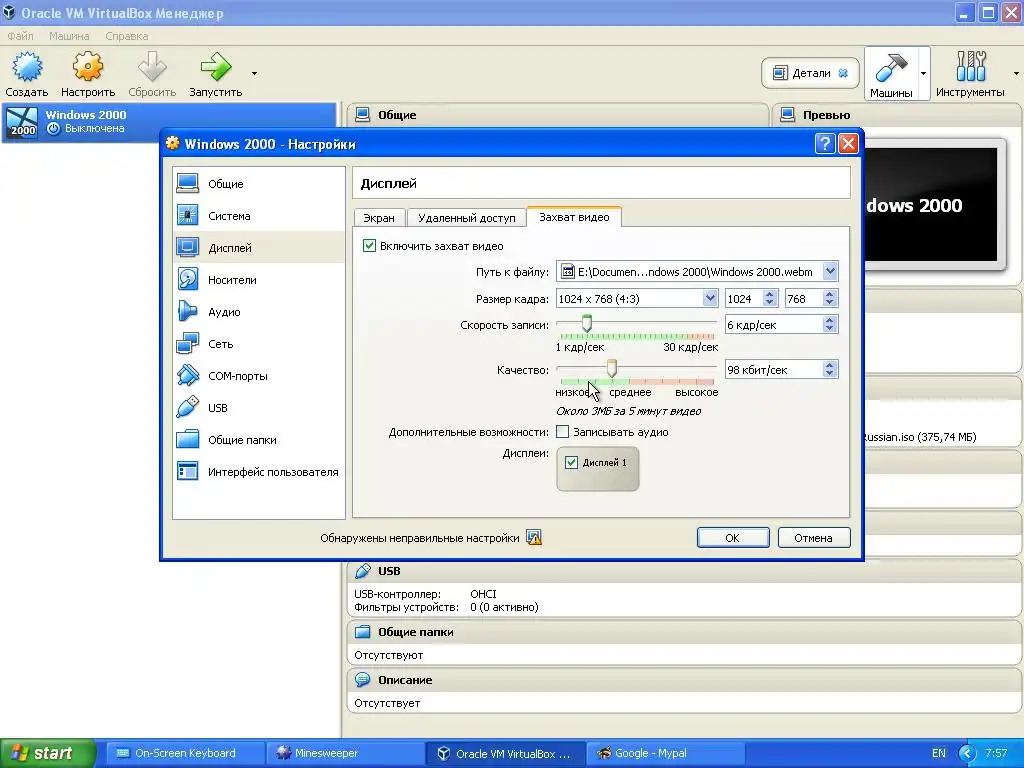Increase frame rate 6 кдр/сек spinner
The image size is (1024, 768).
829,321
